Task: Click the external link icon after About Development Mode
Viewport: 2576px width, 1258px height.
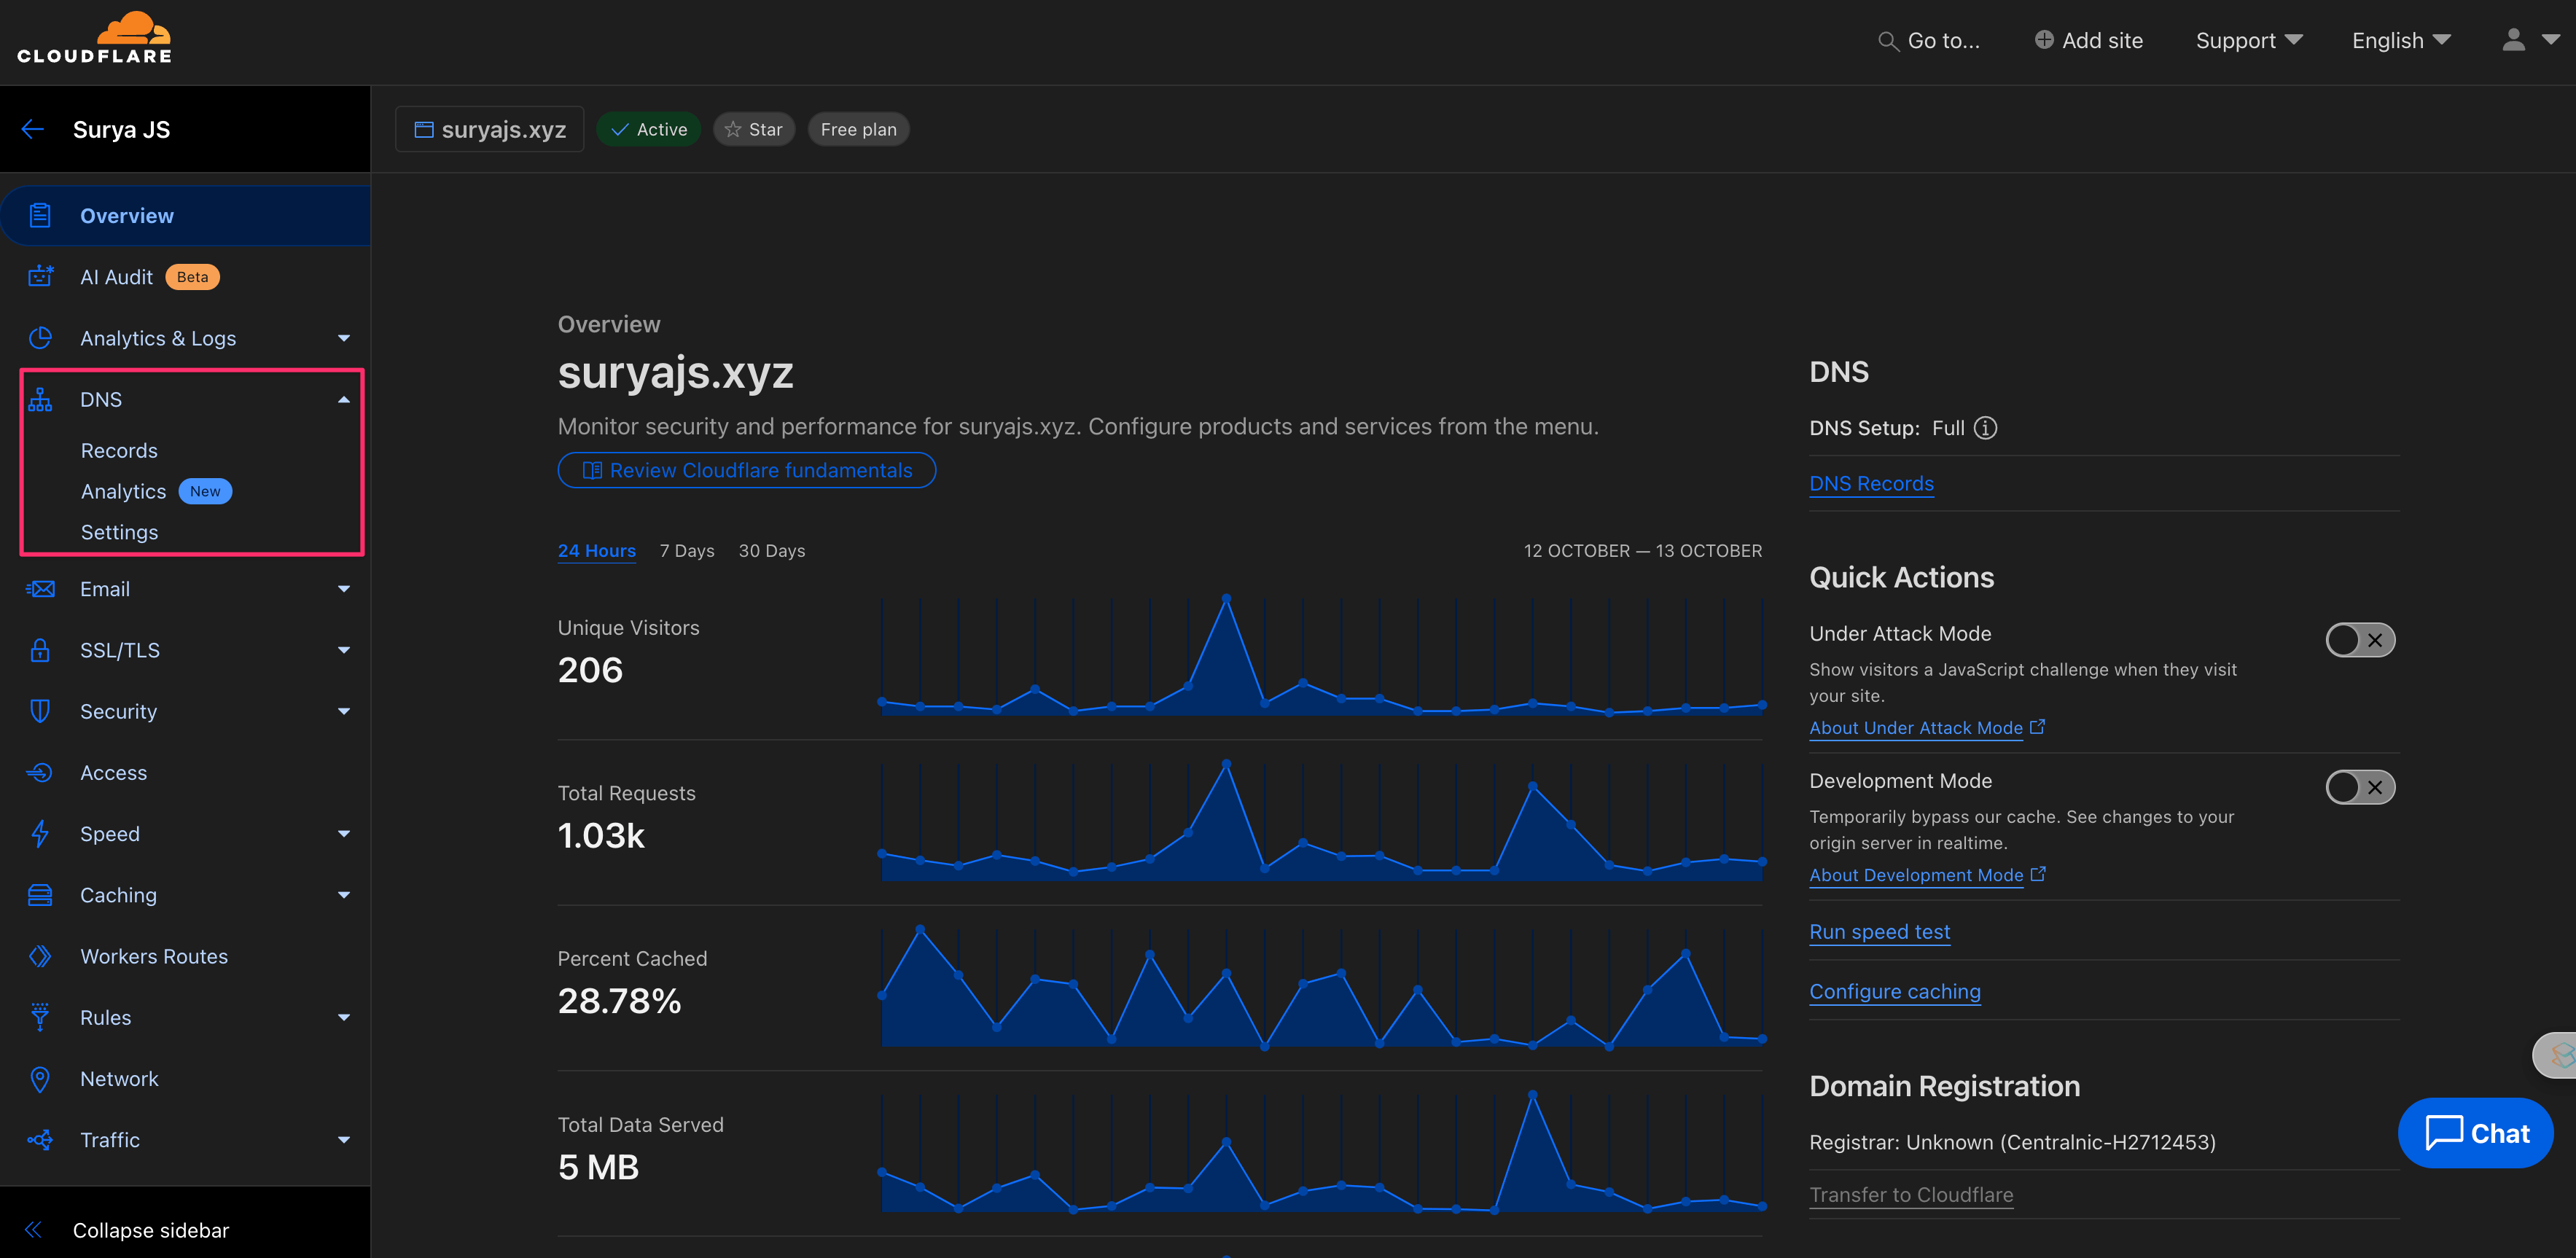Action: click(2038, 874)
